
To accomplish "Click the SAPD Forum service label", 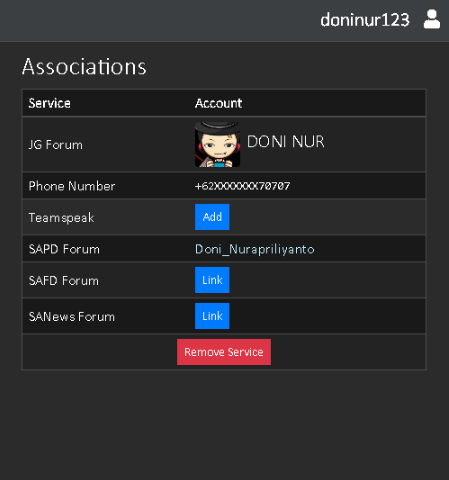I will [x=64, y=249].
